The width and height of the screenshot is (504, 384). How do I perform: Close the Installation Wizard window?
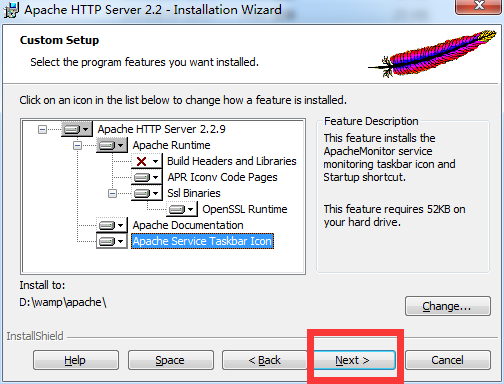[x=479, y=6]
